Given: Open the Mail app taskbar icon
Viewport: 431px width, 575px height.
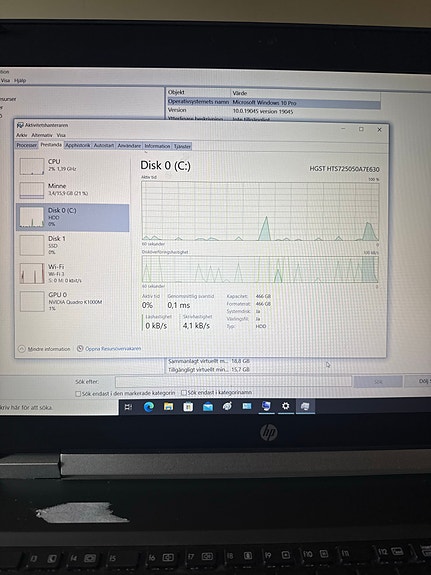Looking at the screenshot, I should point(208,407).
